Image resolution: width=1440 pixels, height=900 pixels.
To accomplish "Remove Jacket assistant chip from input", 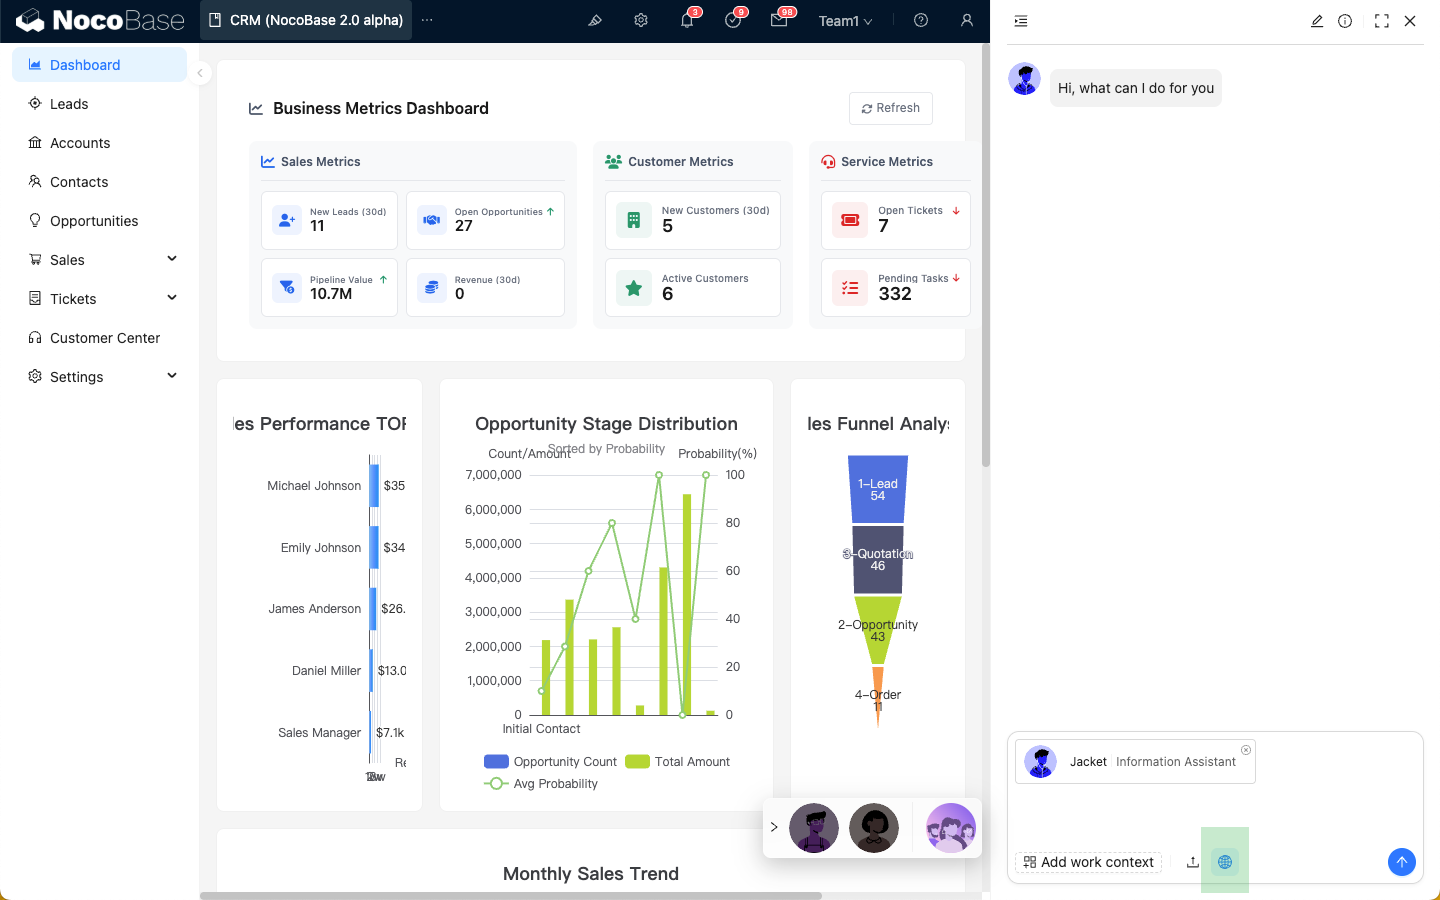I will click(x=1245, y=750).
